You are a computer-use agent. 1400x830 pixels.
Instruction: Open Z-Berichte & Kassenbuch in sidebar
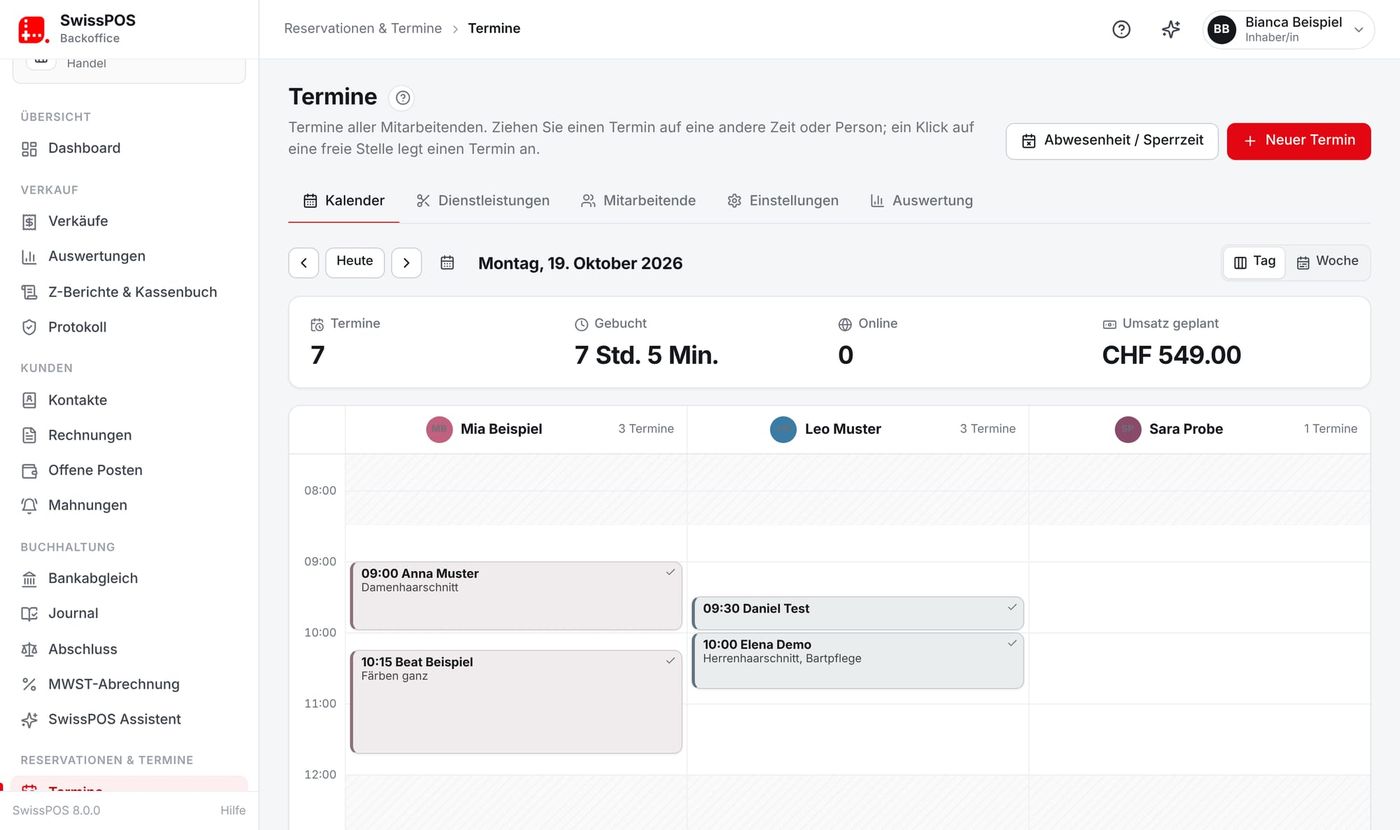coord(129,292)
